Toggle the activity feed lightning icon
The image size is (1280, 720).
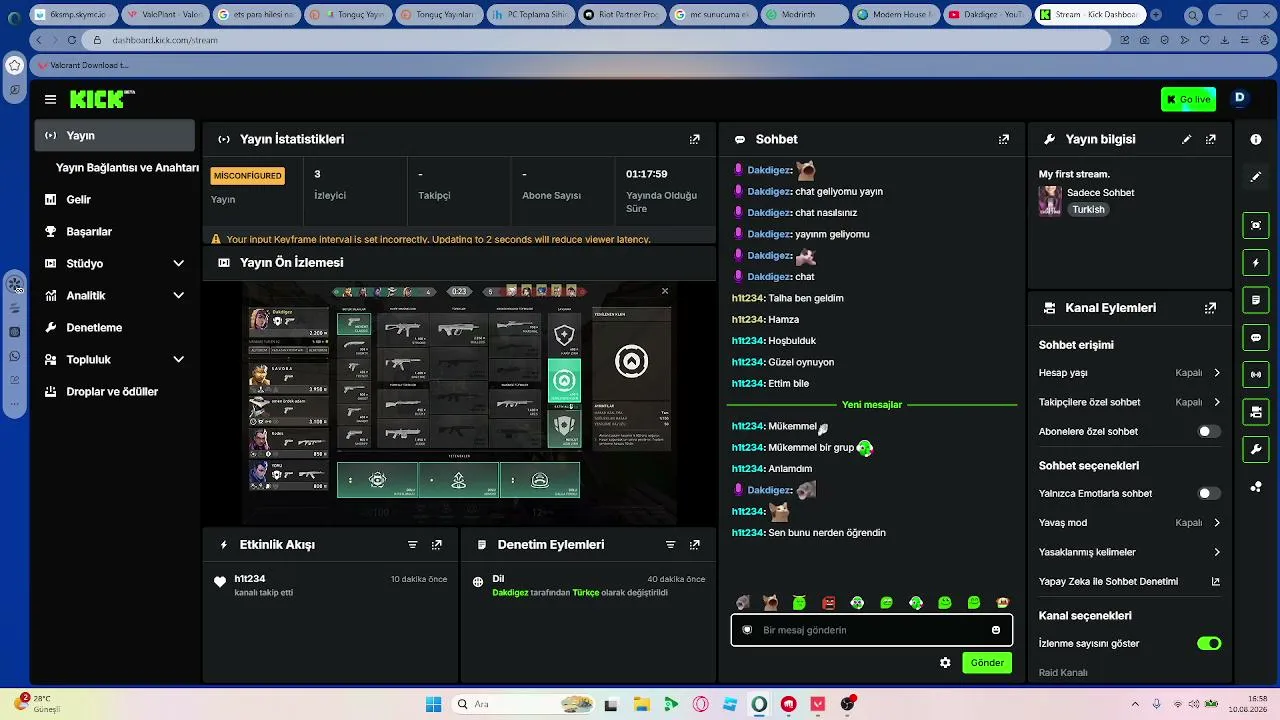click(1256, 263)
